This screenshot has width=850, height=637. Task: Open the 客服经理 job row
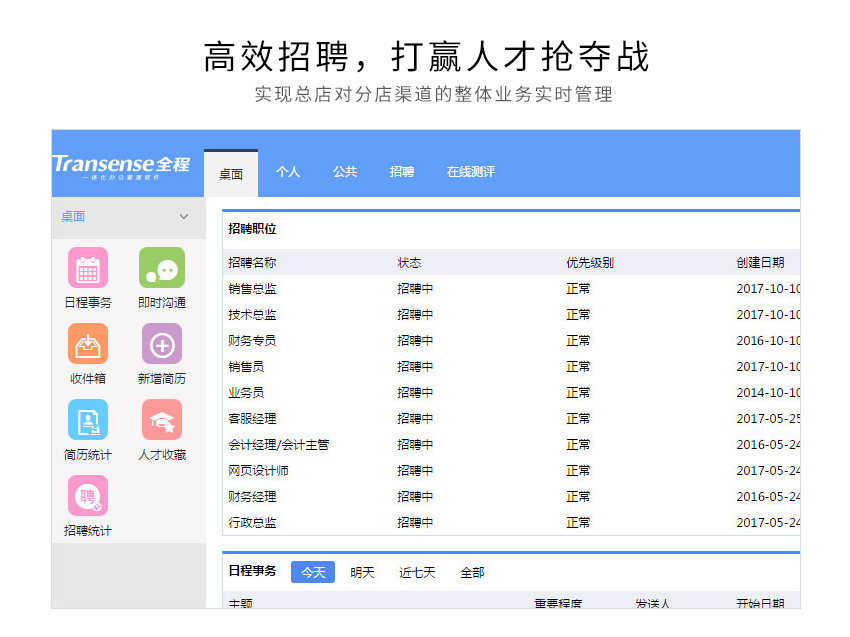(x=511, y=419)
